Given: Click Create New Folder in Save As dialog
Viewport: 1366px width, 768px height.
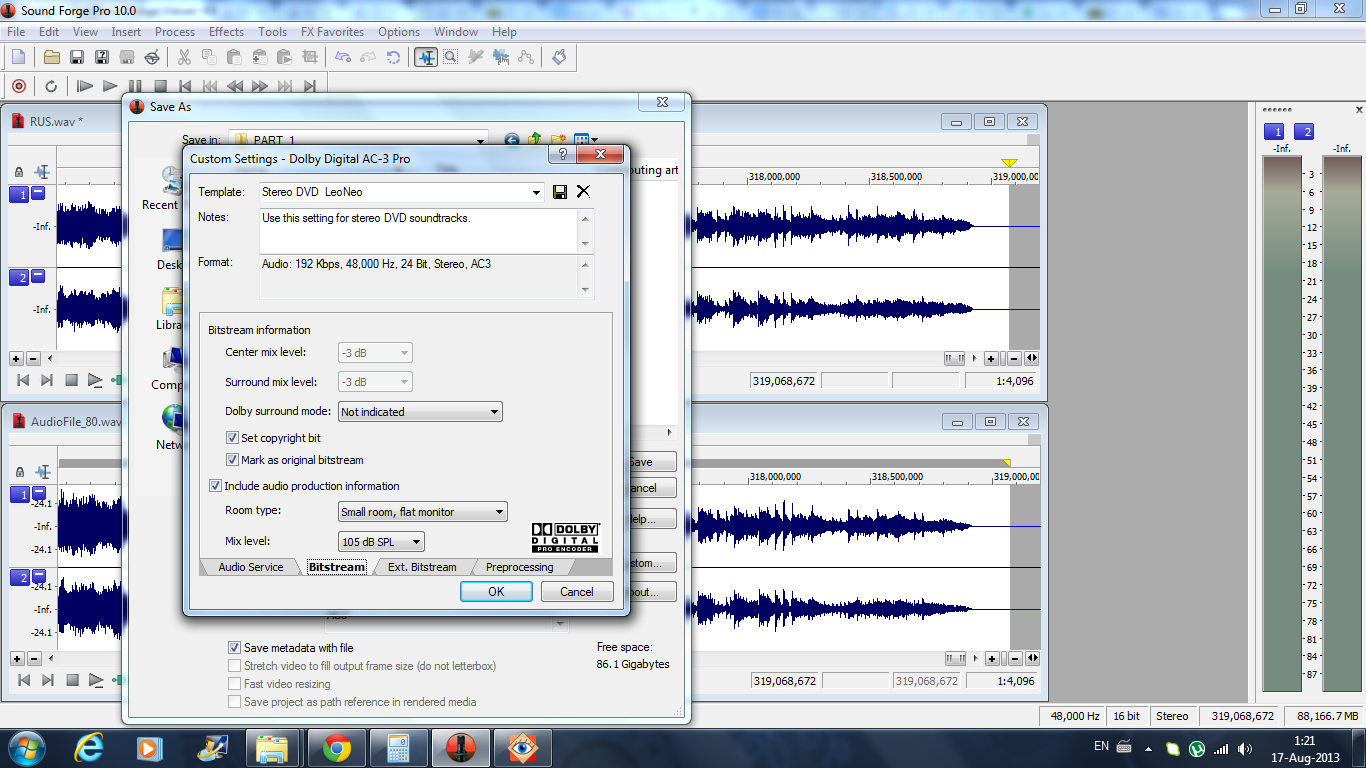Looking at the screenshot, I should point(558,140).
